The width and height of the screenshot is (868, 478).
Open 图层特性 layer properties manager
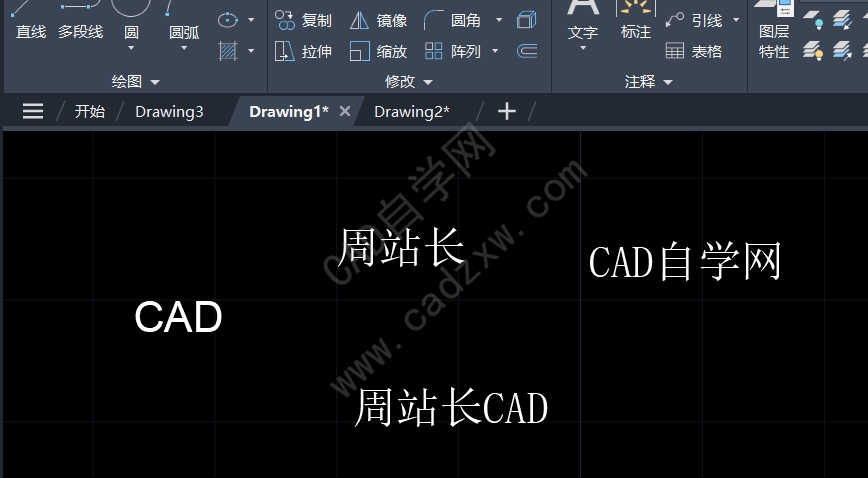click(x=774, y=30)
